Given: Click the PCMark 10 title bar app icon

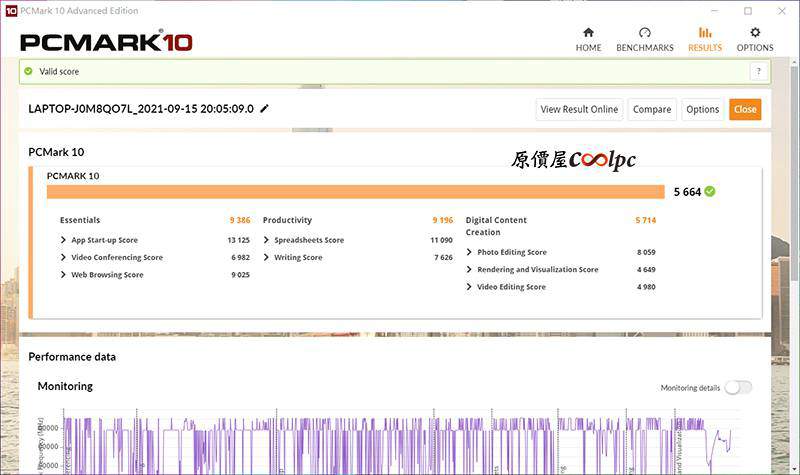Looking at the screenshot, I should (x=11, y=11).
